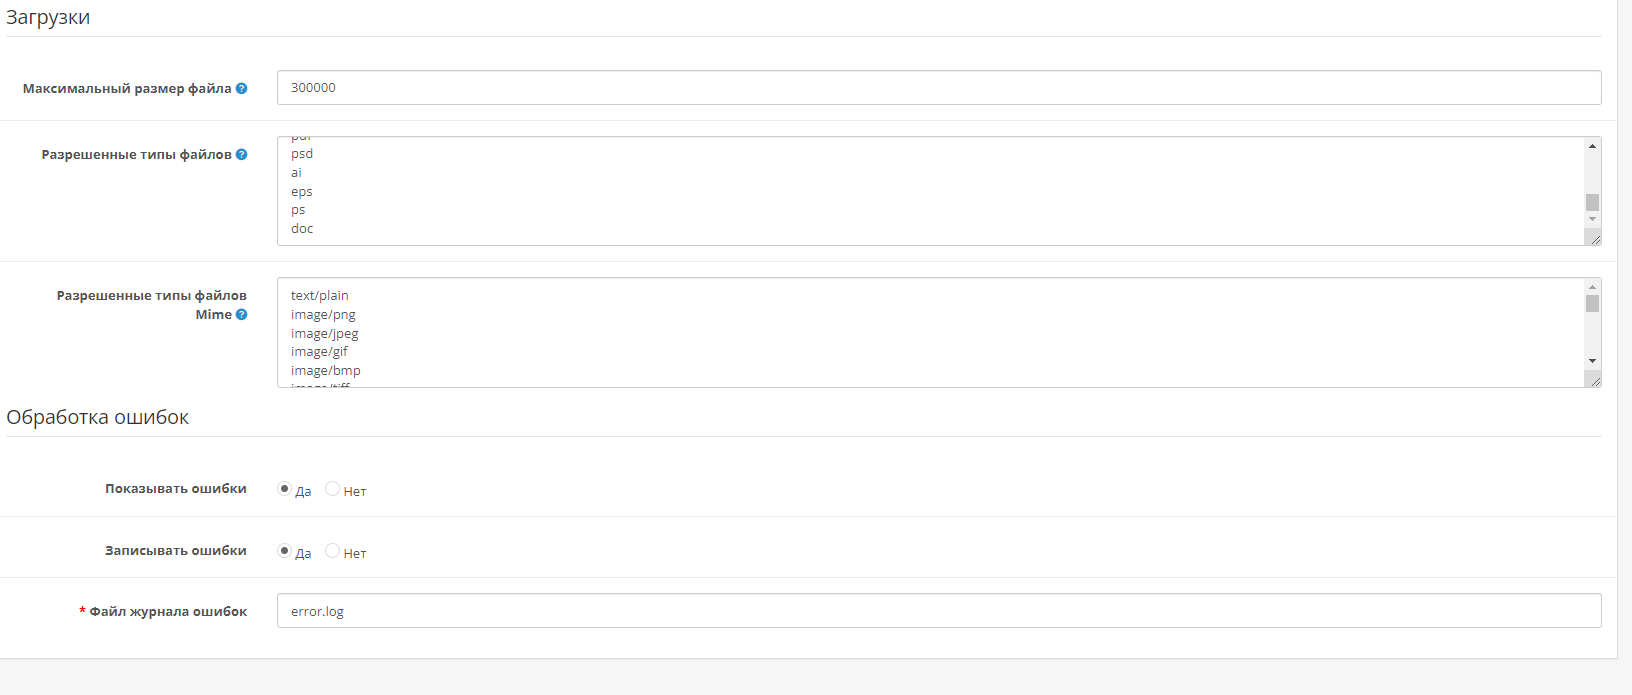
Task: Select Нет for Записывать ошибки
Action: [332, 551]
